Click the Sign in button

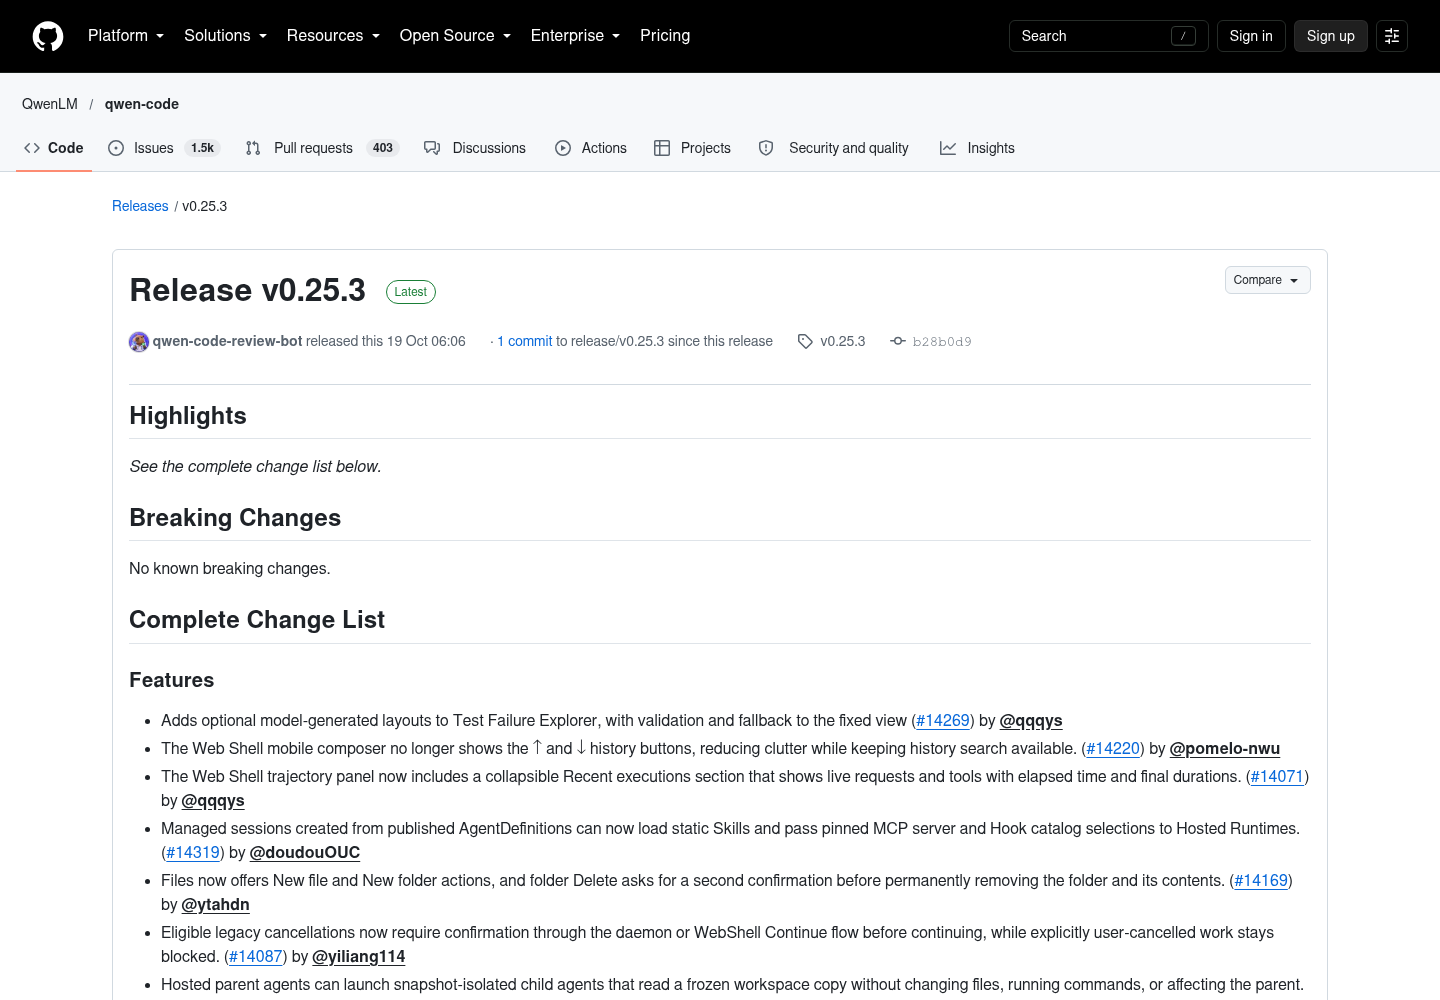tap(1251, 36)
